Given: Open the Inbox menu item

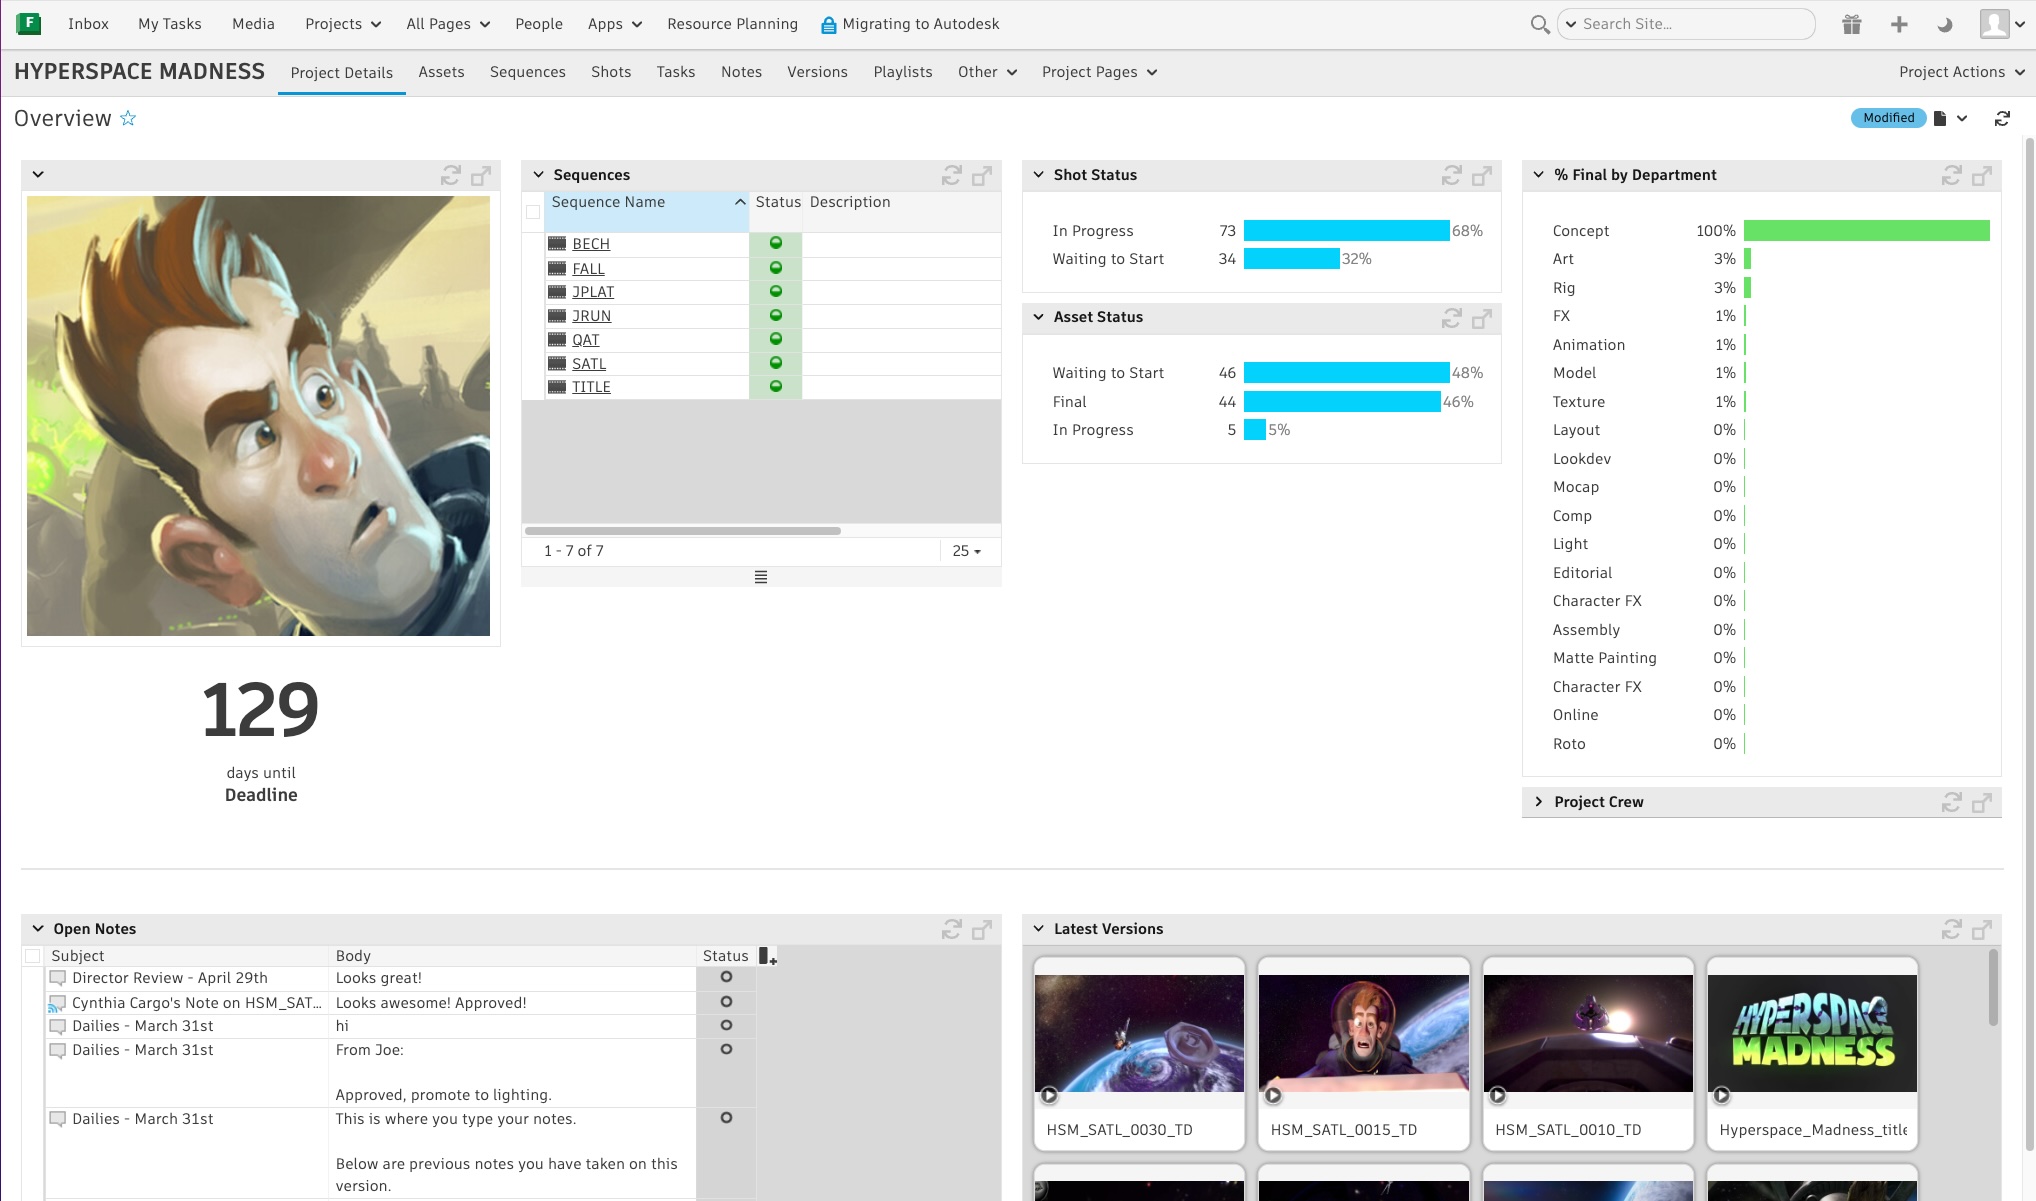Looking at the screenshot, I should coord(88,24).
